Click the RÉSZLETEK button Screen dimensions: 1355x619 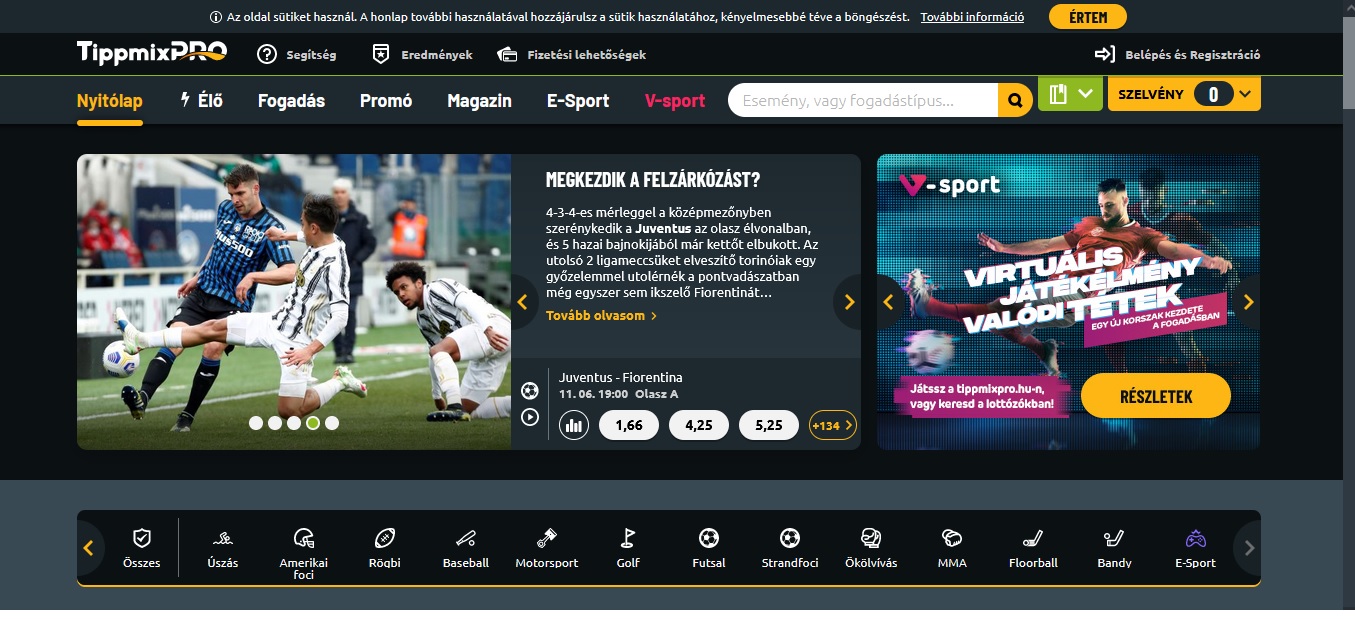pyautogui.click(x=1156, y=396)
